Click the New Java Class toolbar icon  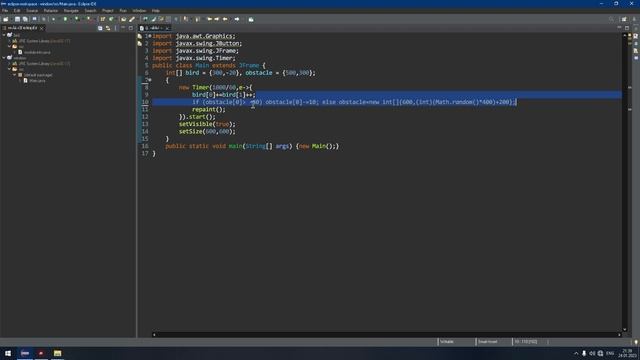click(x=111, y=19)
